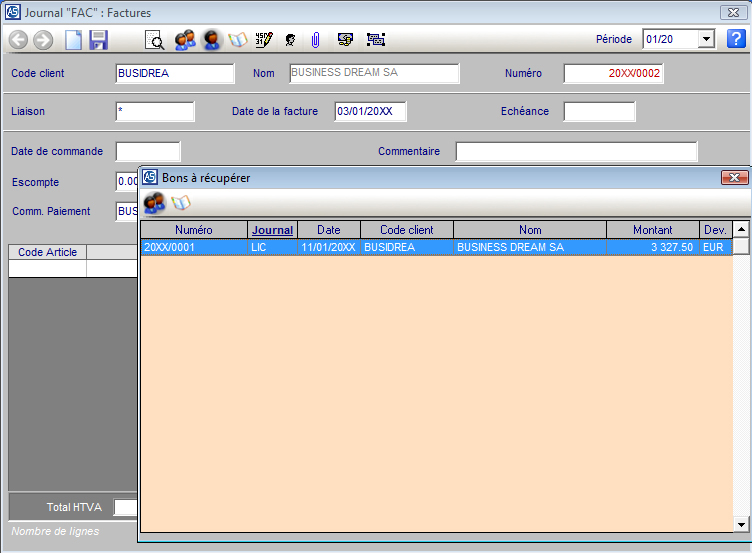This screenshot has width=752, height=553.
Task: Click the open book icon in main toolbar
Action: pos(238,40)
